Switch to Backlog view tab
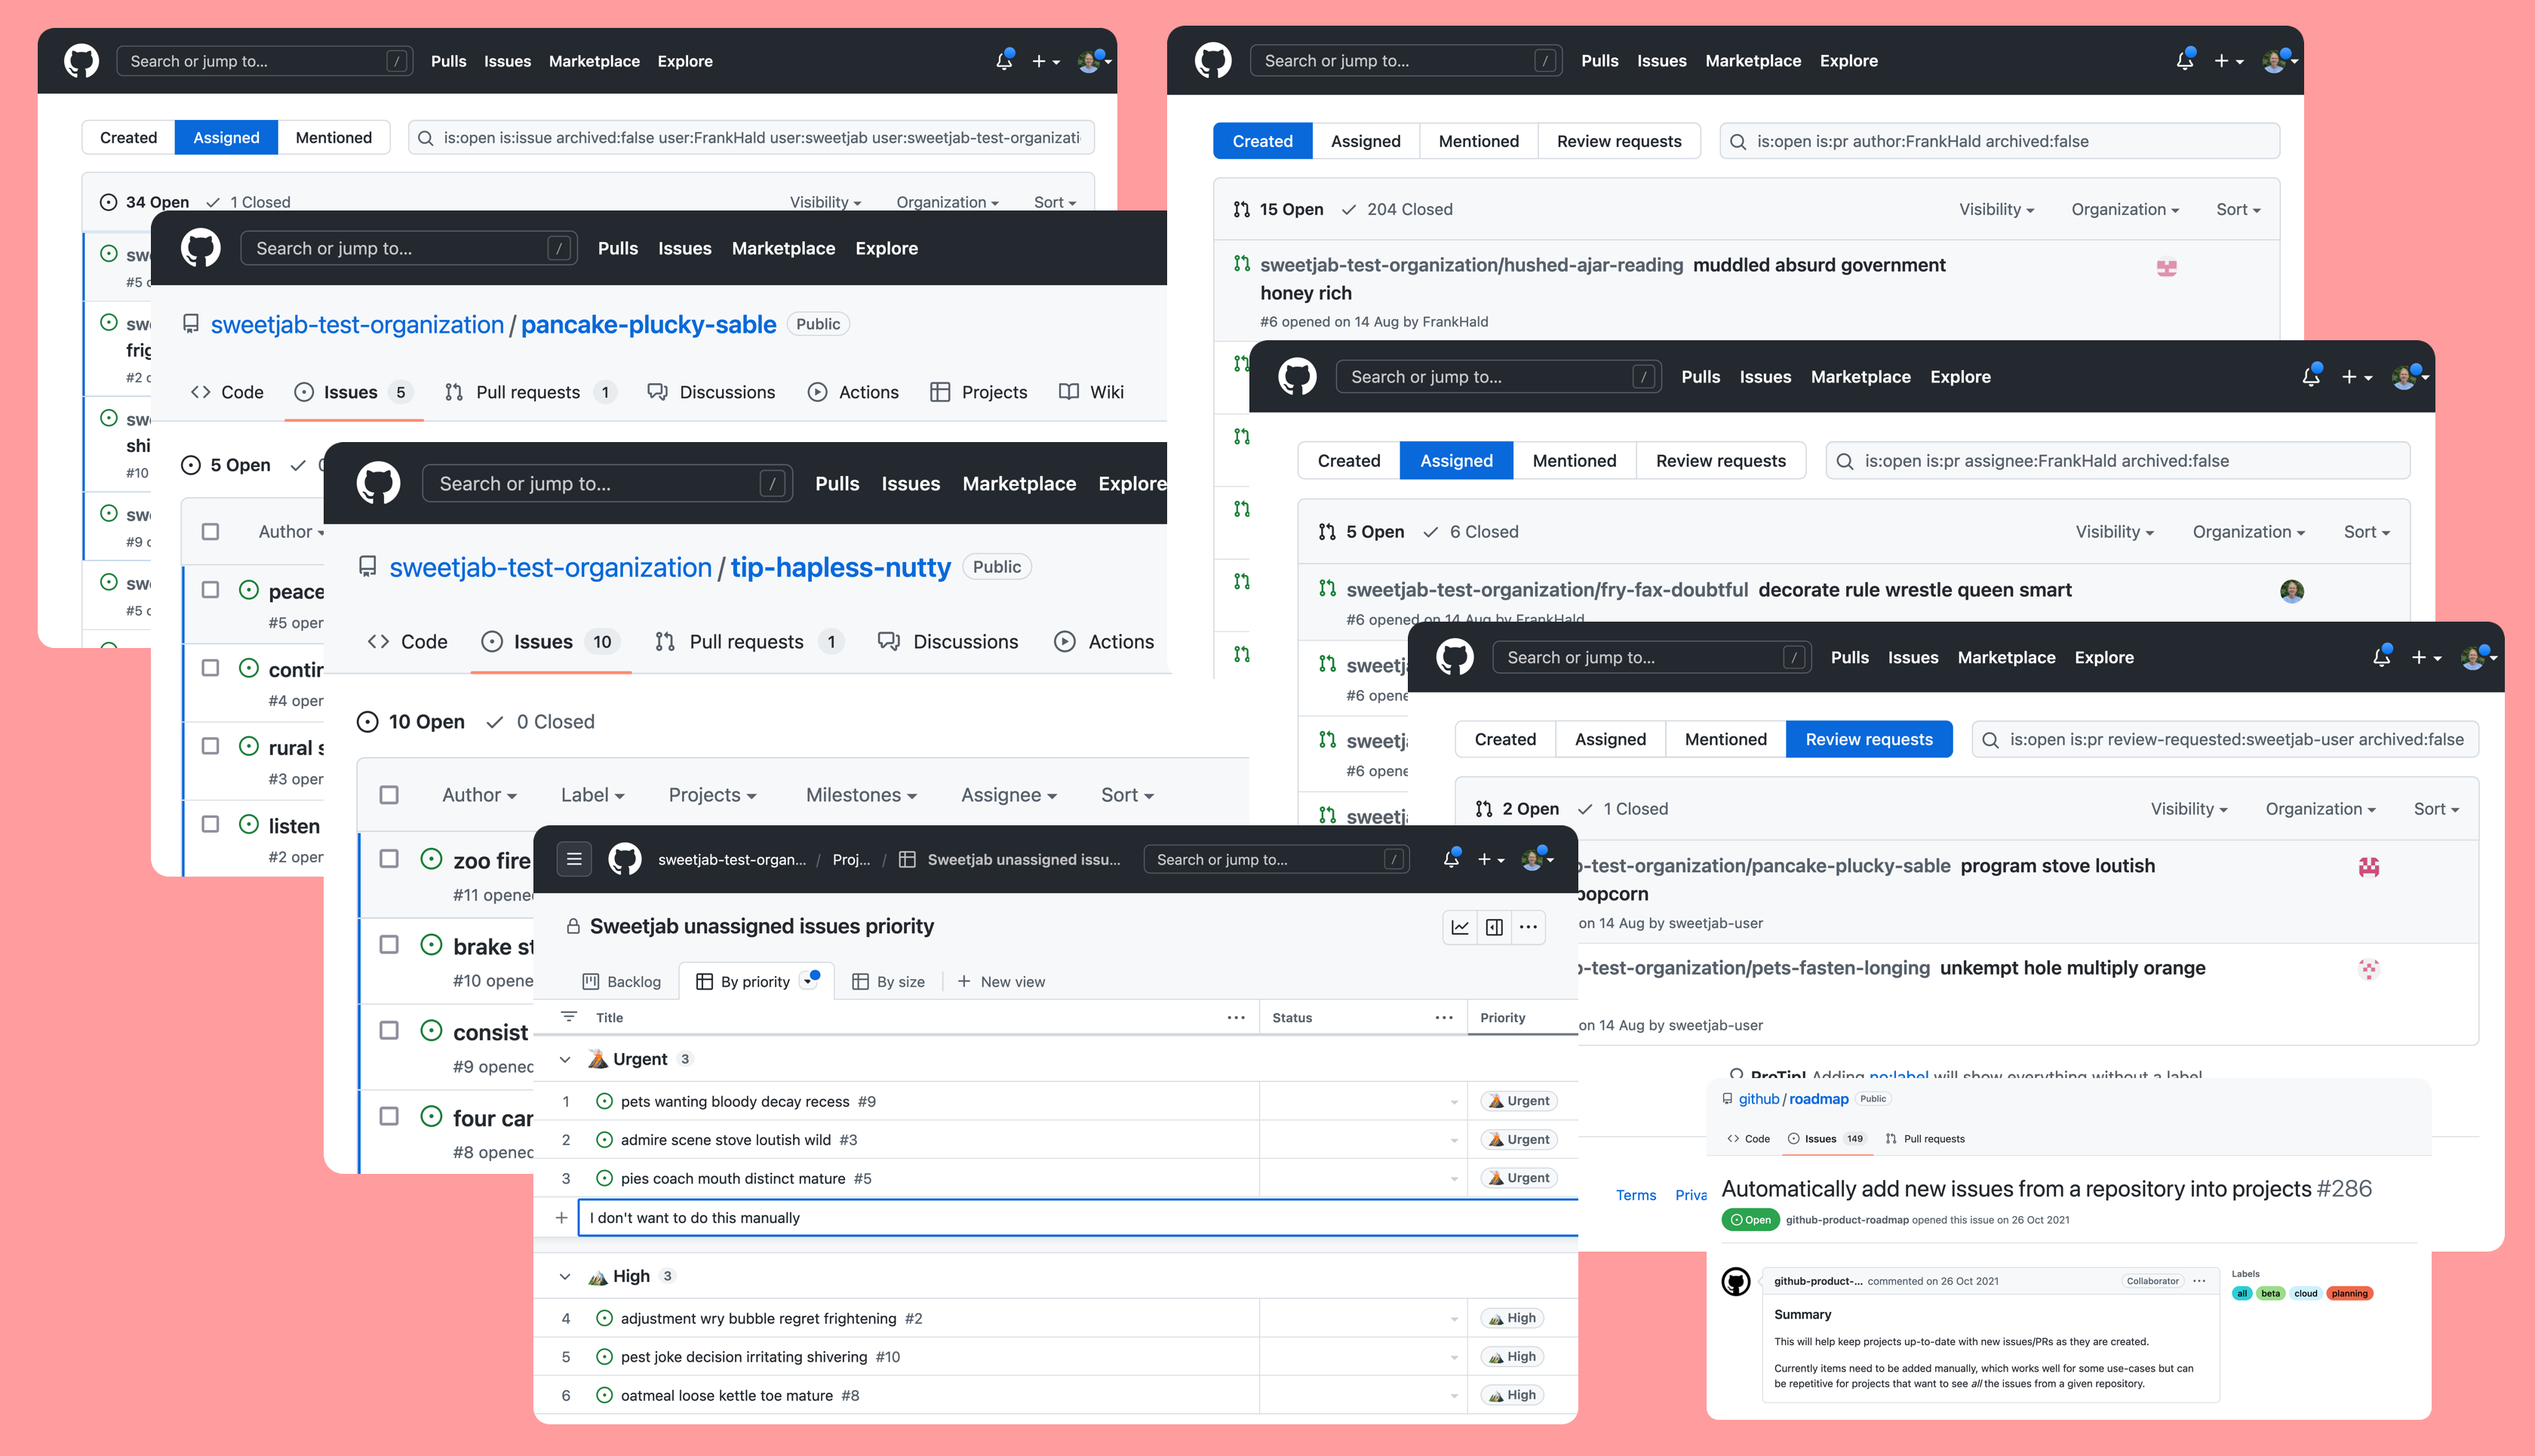 click(x=622, y=982)
